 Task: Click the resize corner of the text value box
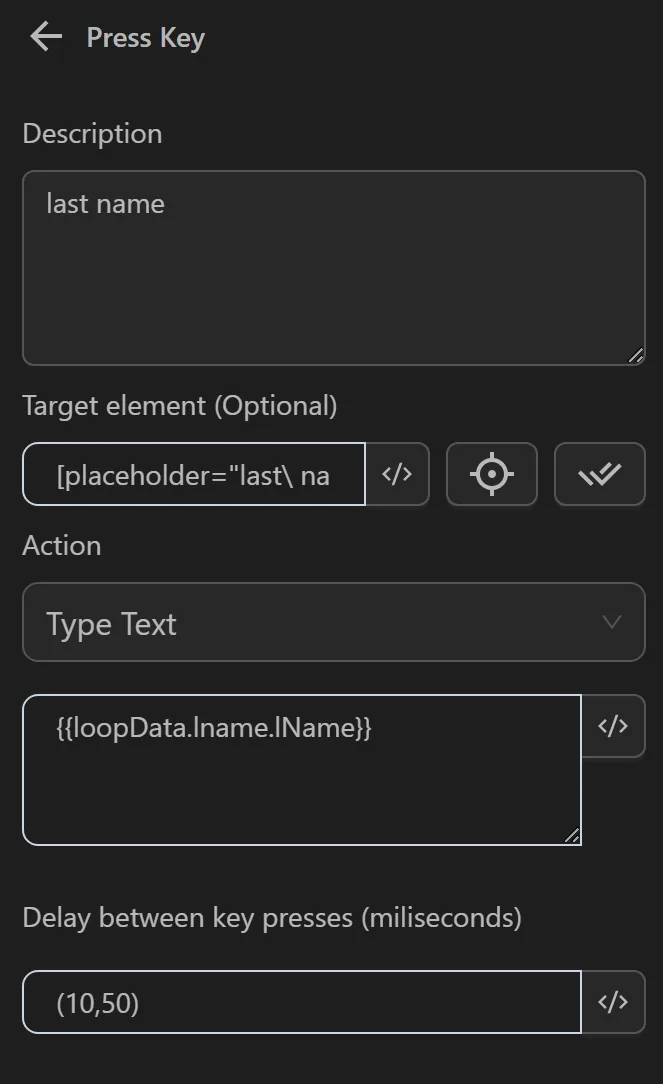click(x=572, y=834)
